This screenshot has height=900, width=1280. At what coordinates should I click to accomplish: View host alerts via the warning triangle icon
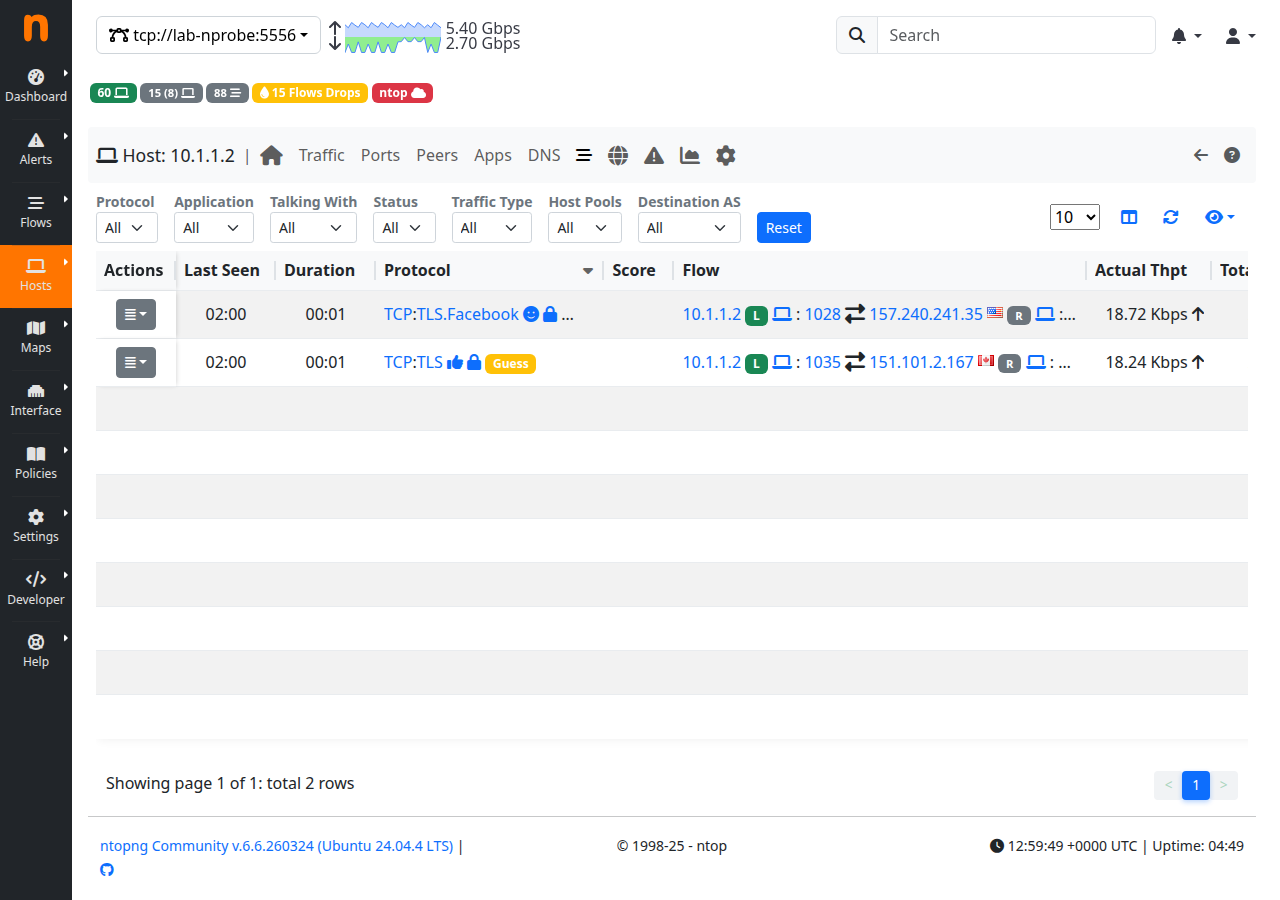pyautogui.click(x=653, y=155)
